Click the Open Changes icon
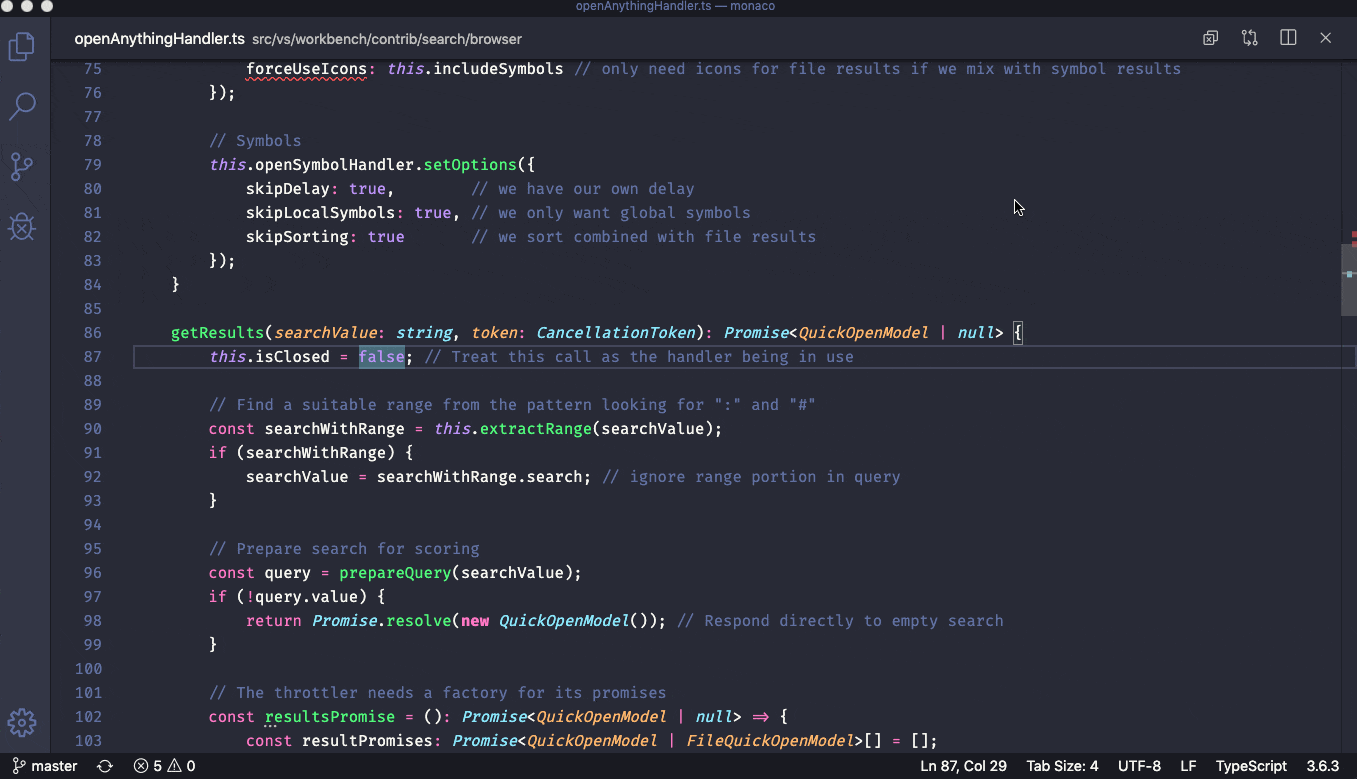This screenshot has height=779, width=1357. click(1249, 37)
